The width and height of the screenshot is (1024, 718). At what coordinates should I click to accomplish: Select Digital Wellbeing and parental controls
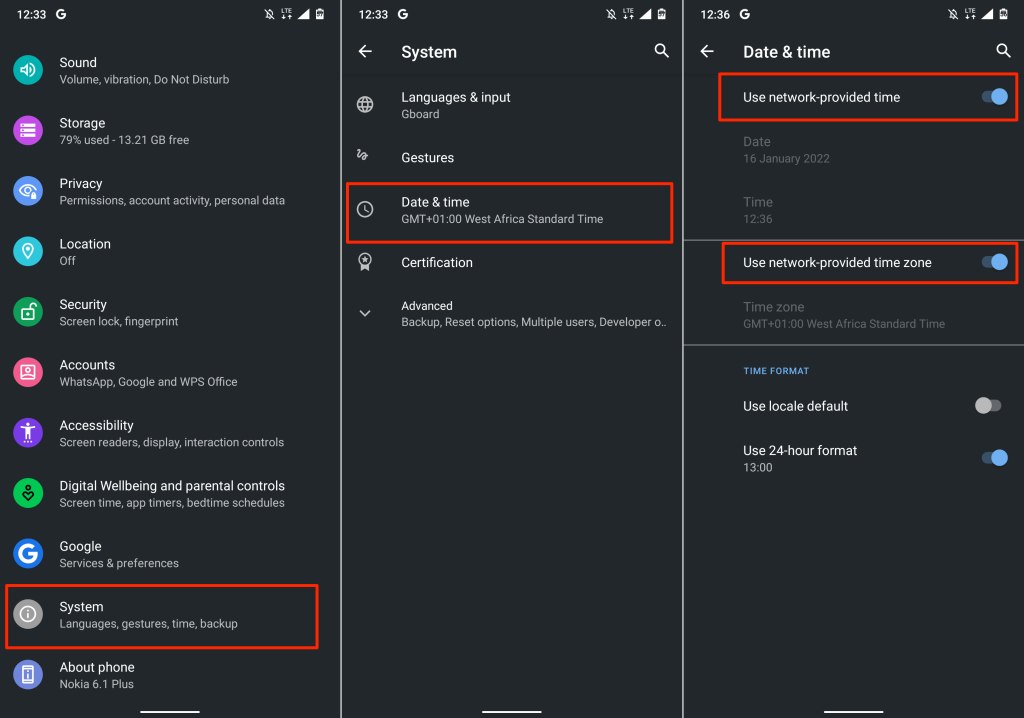172,494
